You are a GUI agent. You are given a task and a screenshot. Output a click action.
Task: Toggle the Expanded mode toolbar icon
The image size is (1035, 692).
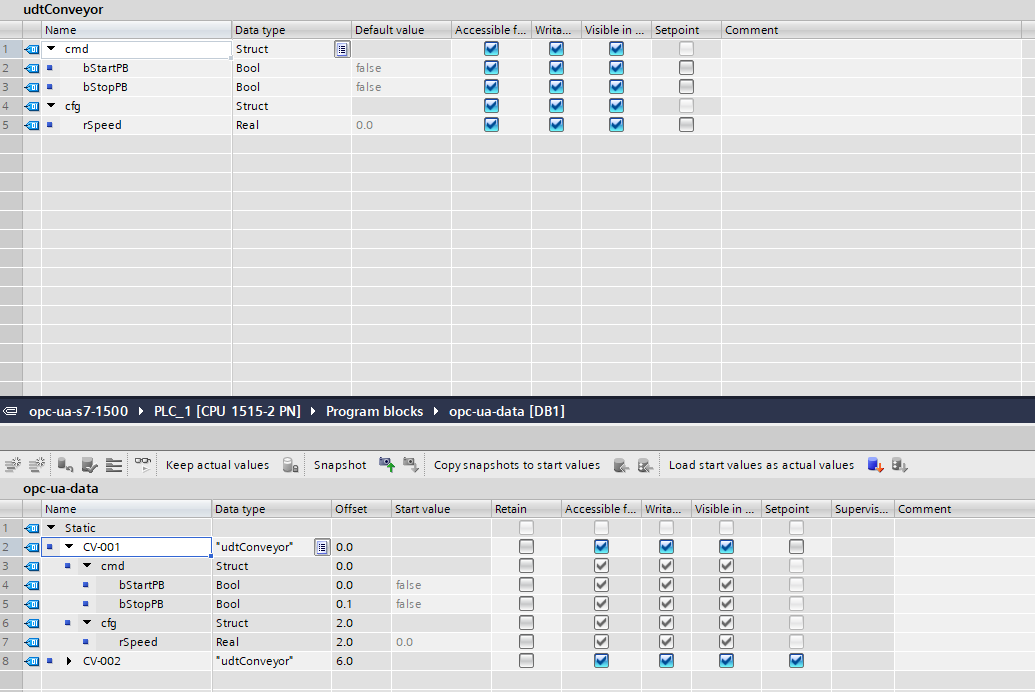pos(114,465)
